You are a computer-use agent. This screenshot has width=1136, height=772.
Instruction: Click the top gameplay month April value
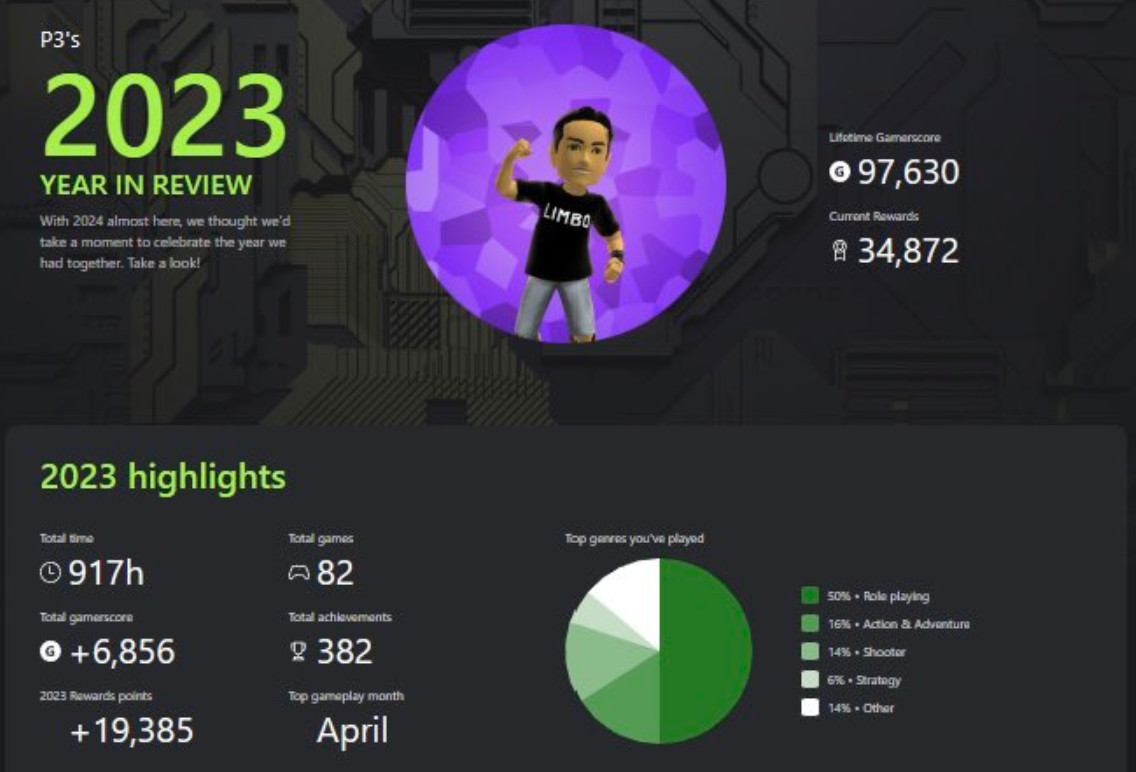[353, 730]
